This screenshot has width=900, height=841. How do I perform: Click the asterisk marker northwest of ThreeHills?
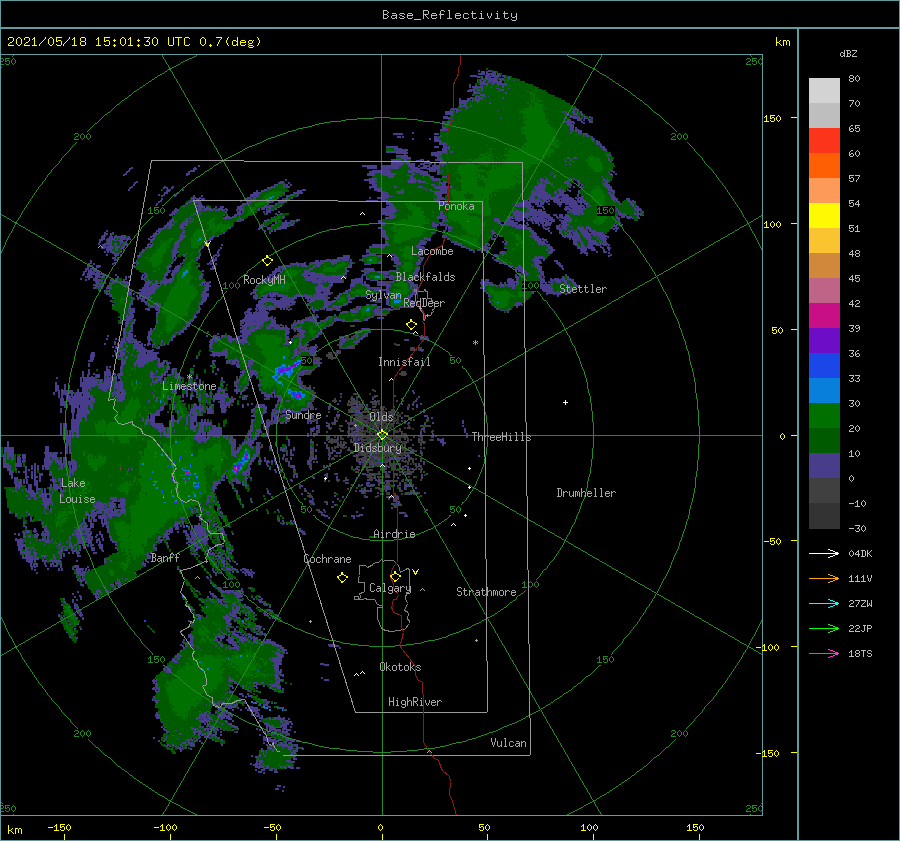(475, 343)
